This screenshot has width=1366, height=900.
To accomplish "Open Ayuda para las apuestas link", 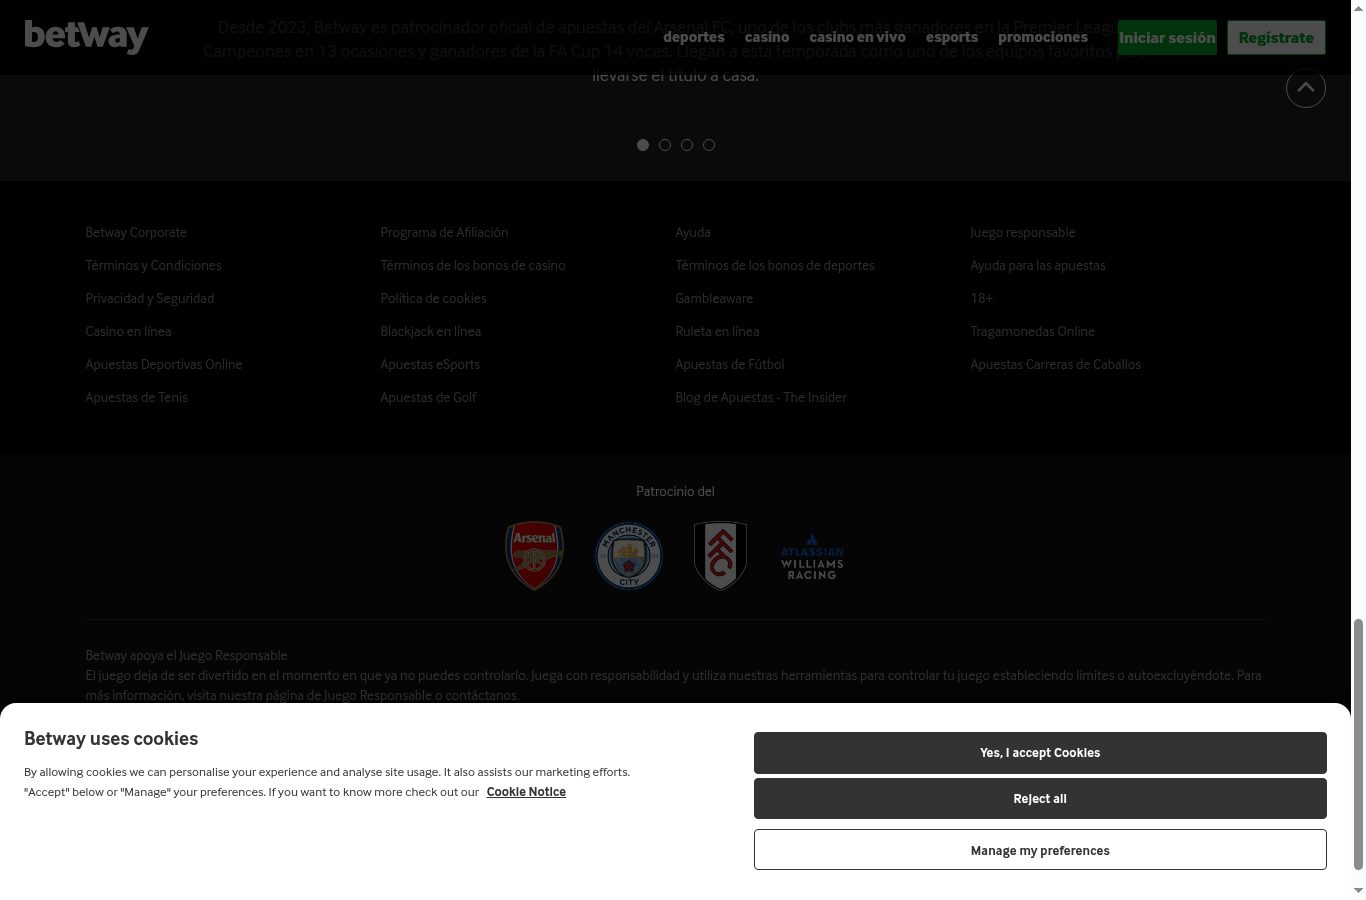I will click(x=1038, y=265).
